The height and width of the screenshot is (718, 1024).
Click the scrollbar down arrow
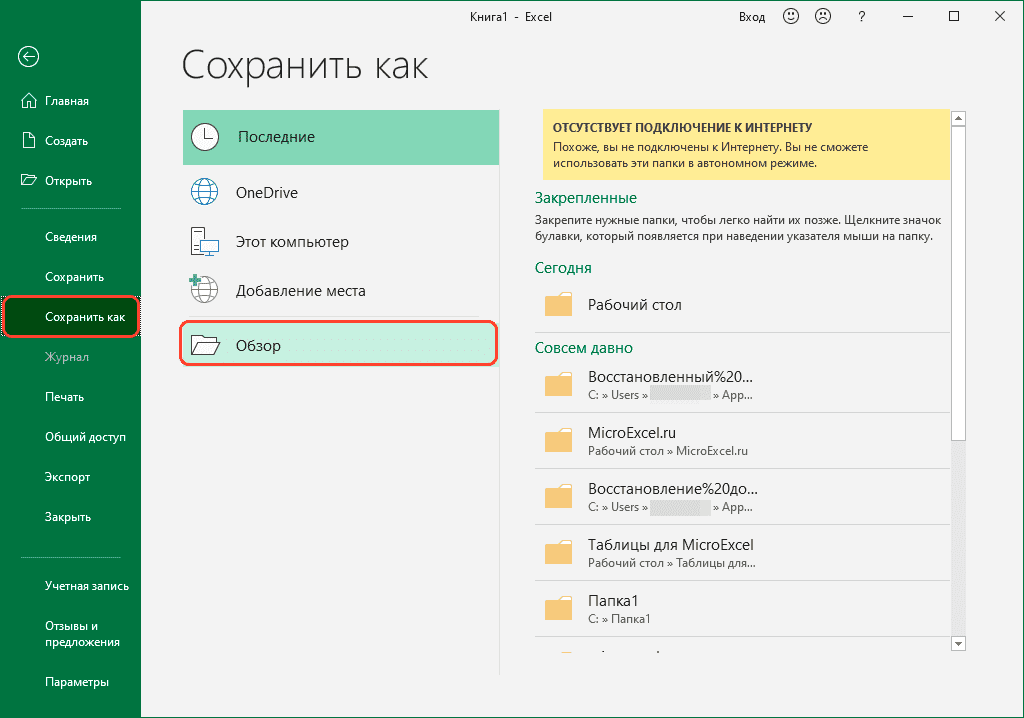coord(958,643)
